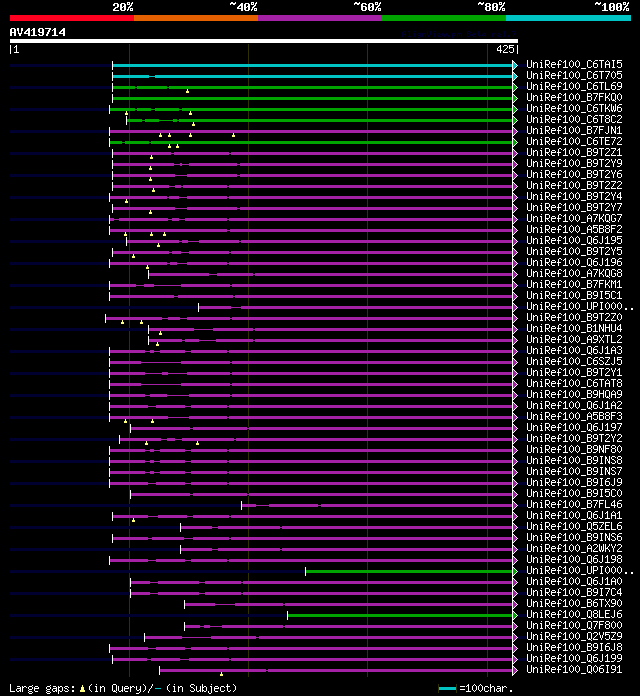Select label UniRef100_Q6J197

tap(574, 427)
